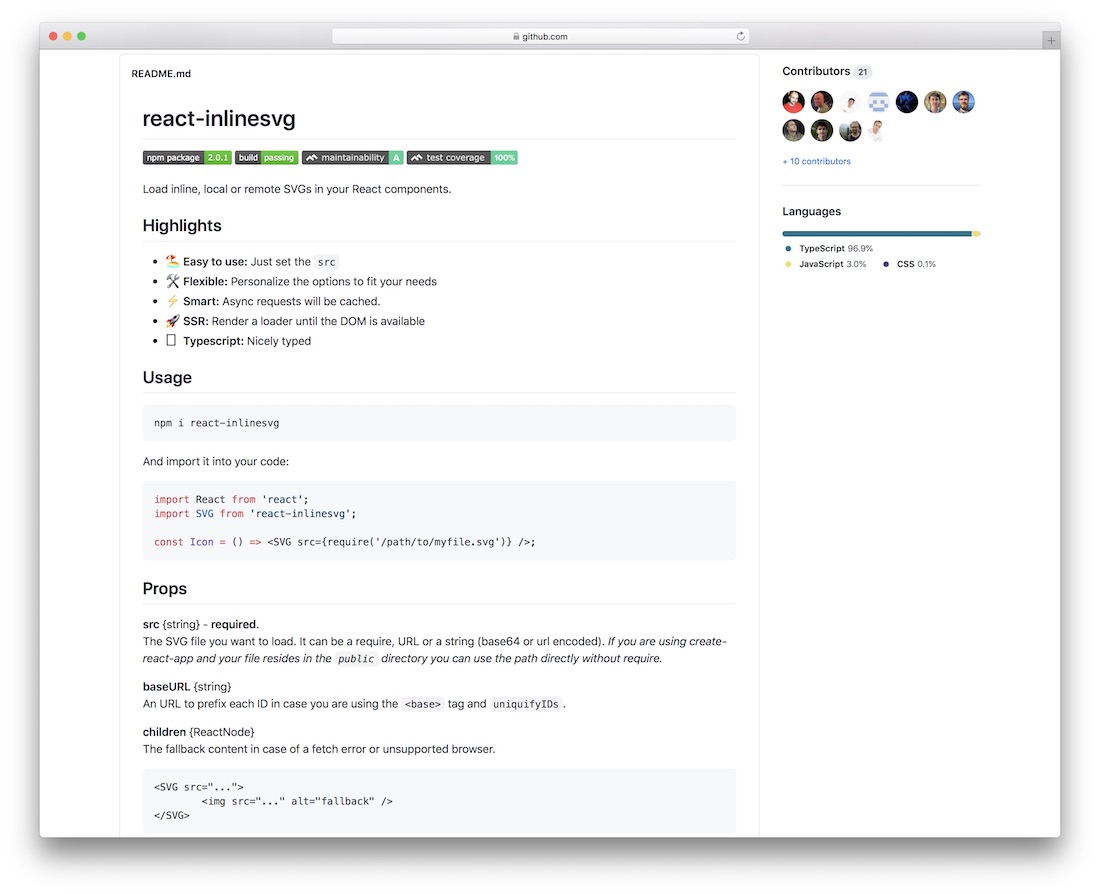The width and height of the screenshot is (1100, 894).
Task: Click the yellow JavaScript segment of language bar
Action: [975, 234]
